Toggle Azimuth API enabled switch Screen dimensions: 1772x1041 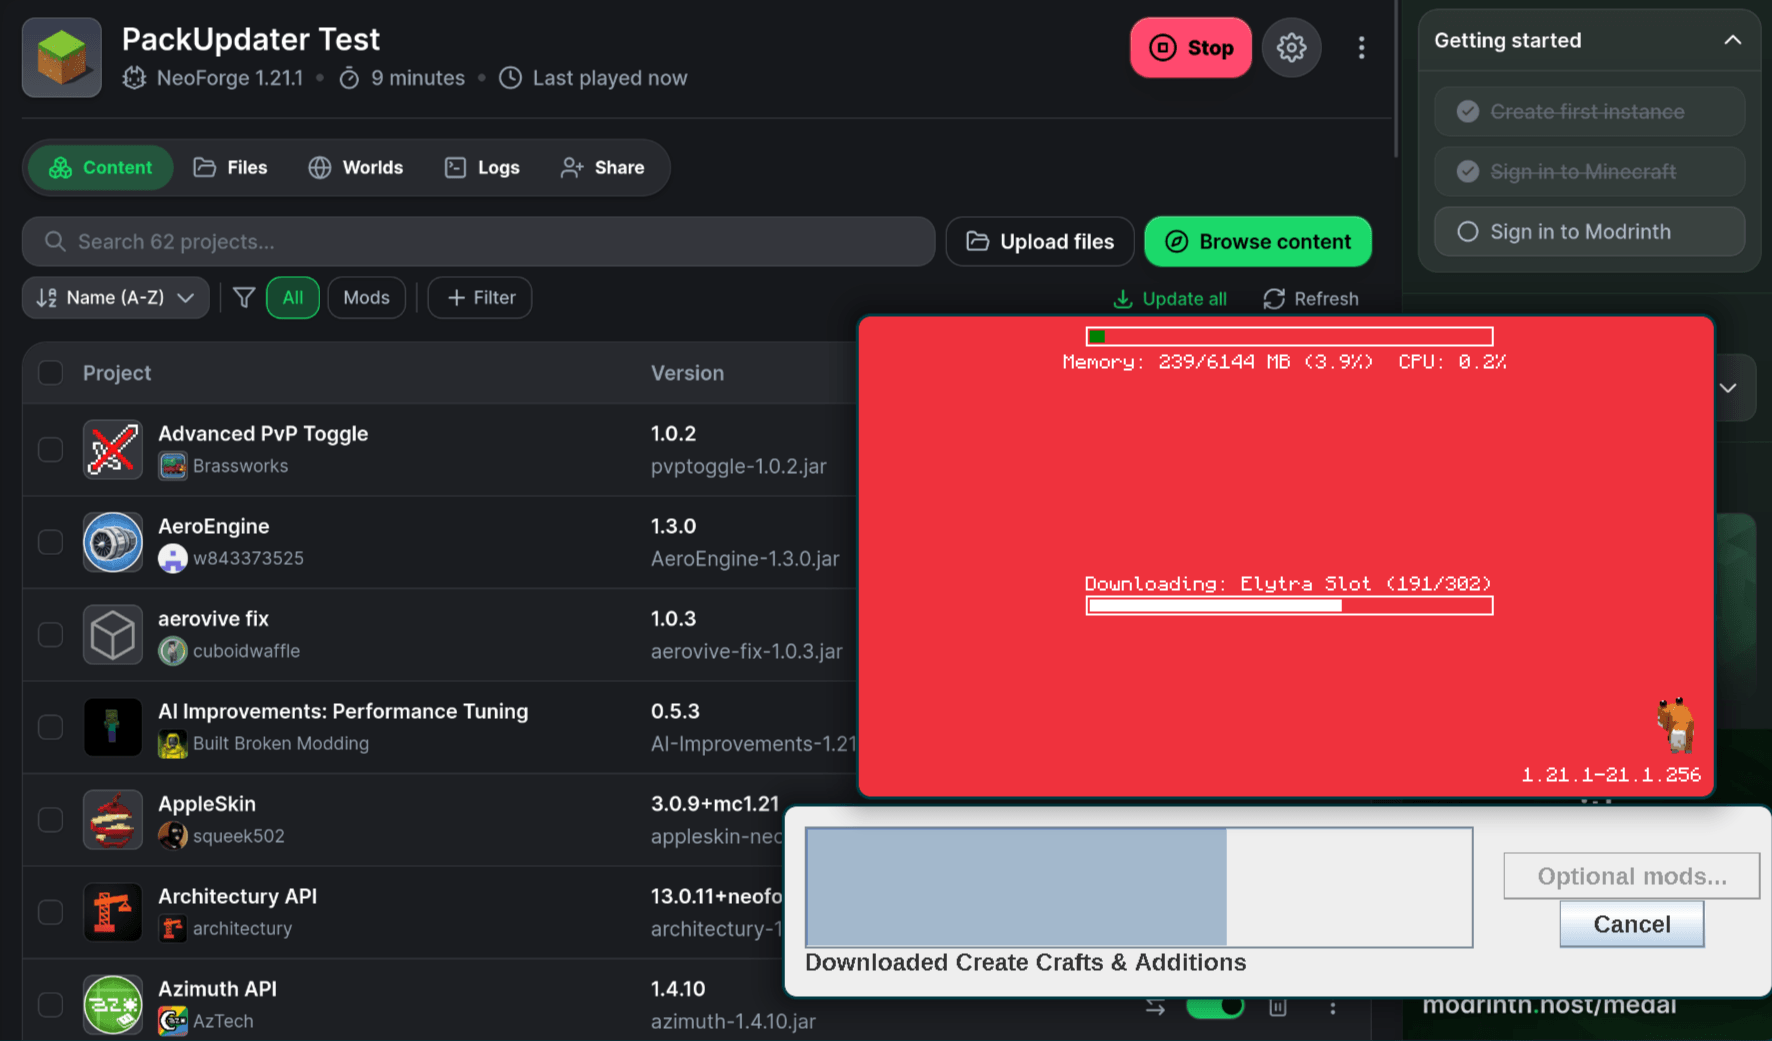tap(1215, 1007)
